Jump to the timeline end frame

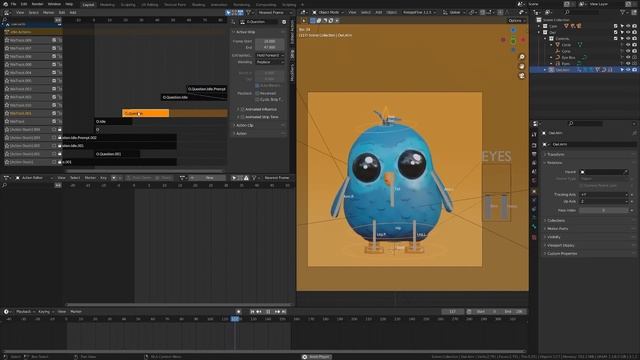(x=284, y=312)
